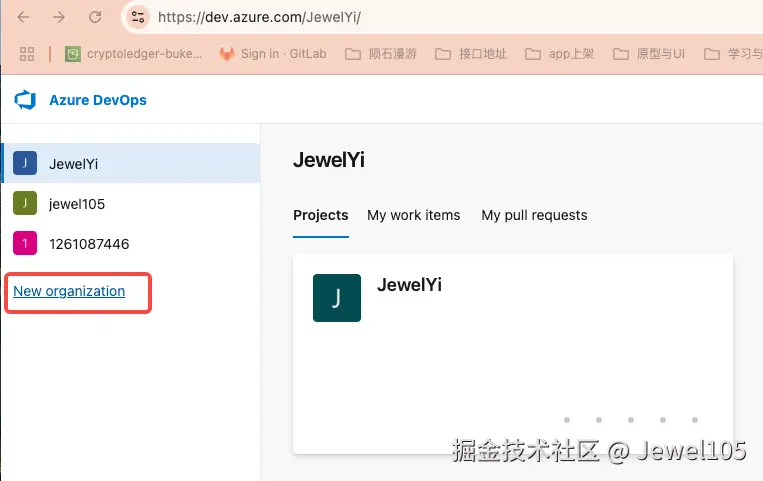Open the apps grid icon in bookmarks bar

27,54
